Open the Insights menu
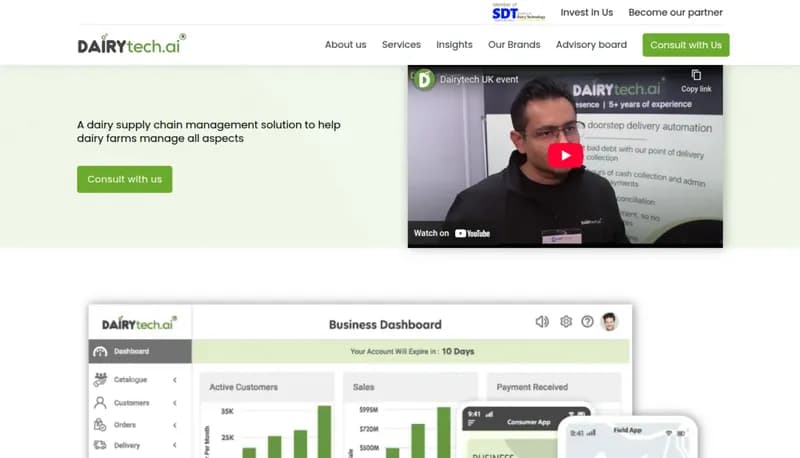This screenshot has height=458, width=800. click(454, 45)
